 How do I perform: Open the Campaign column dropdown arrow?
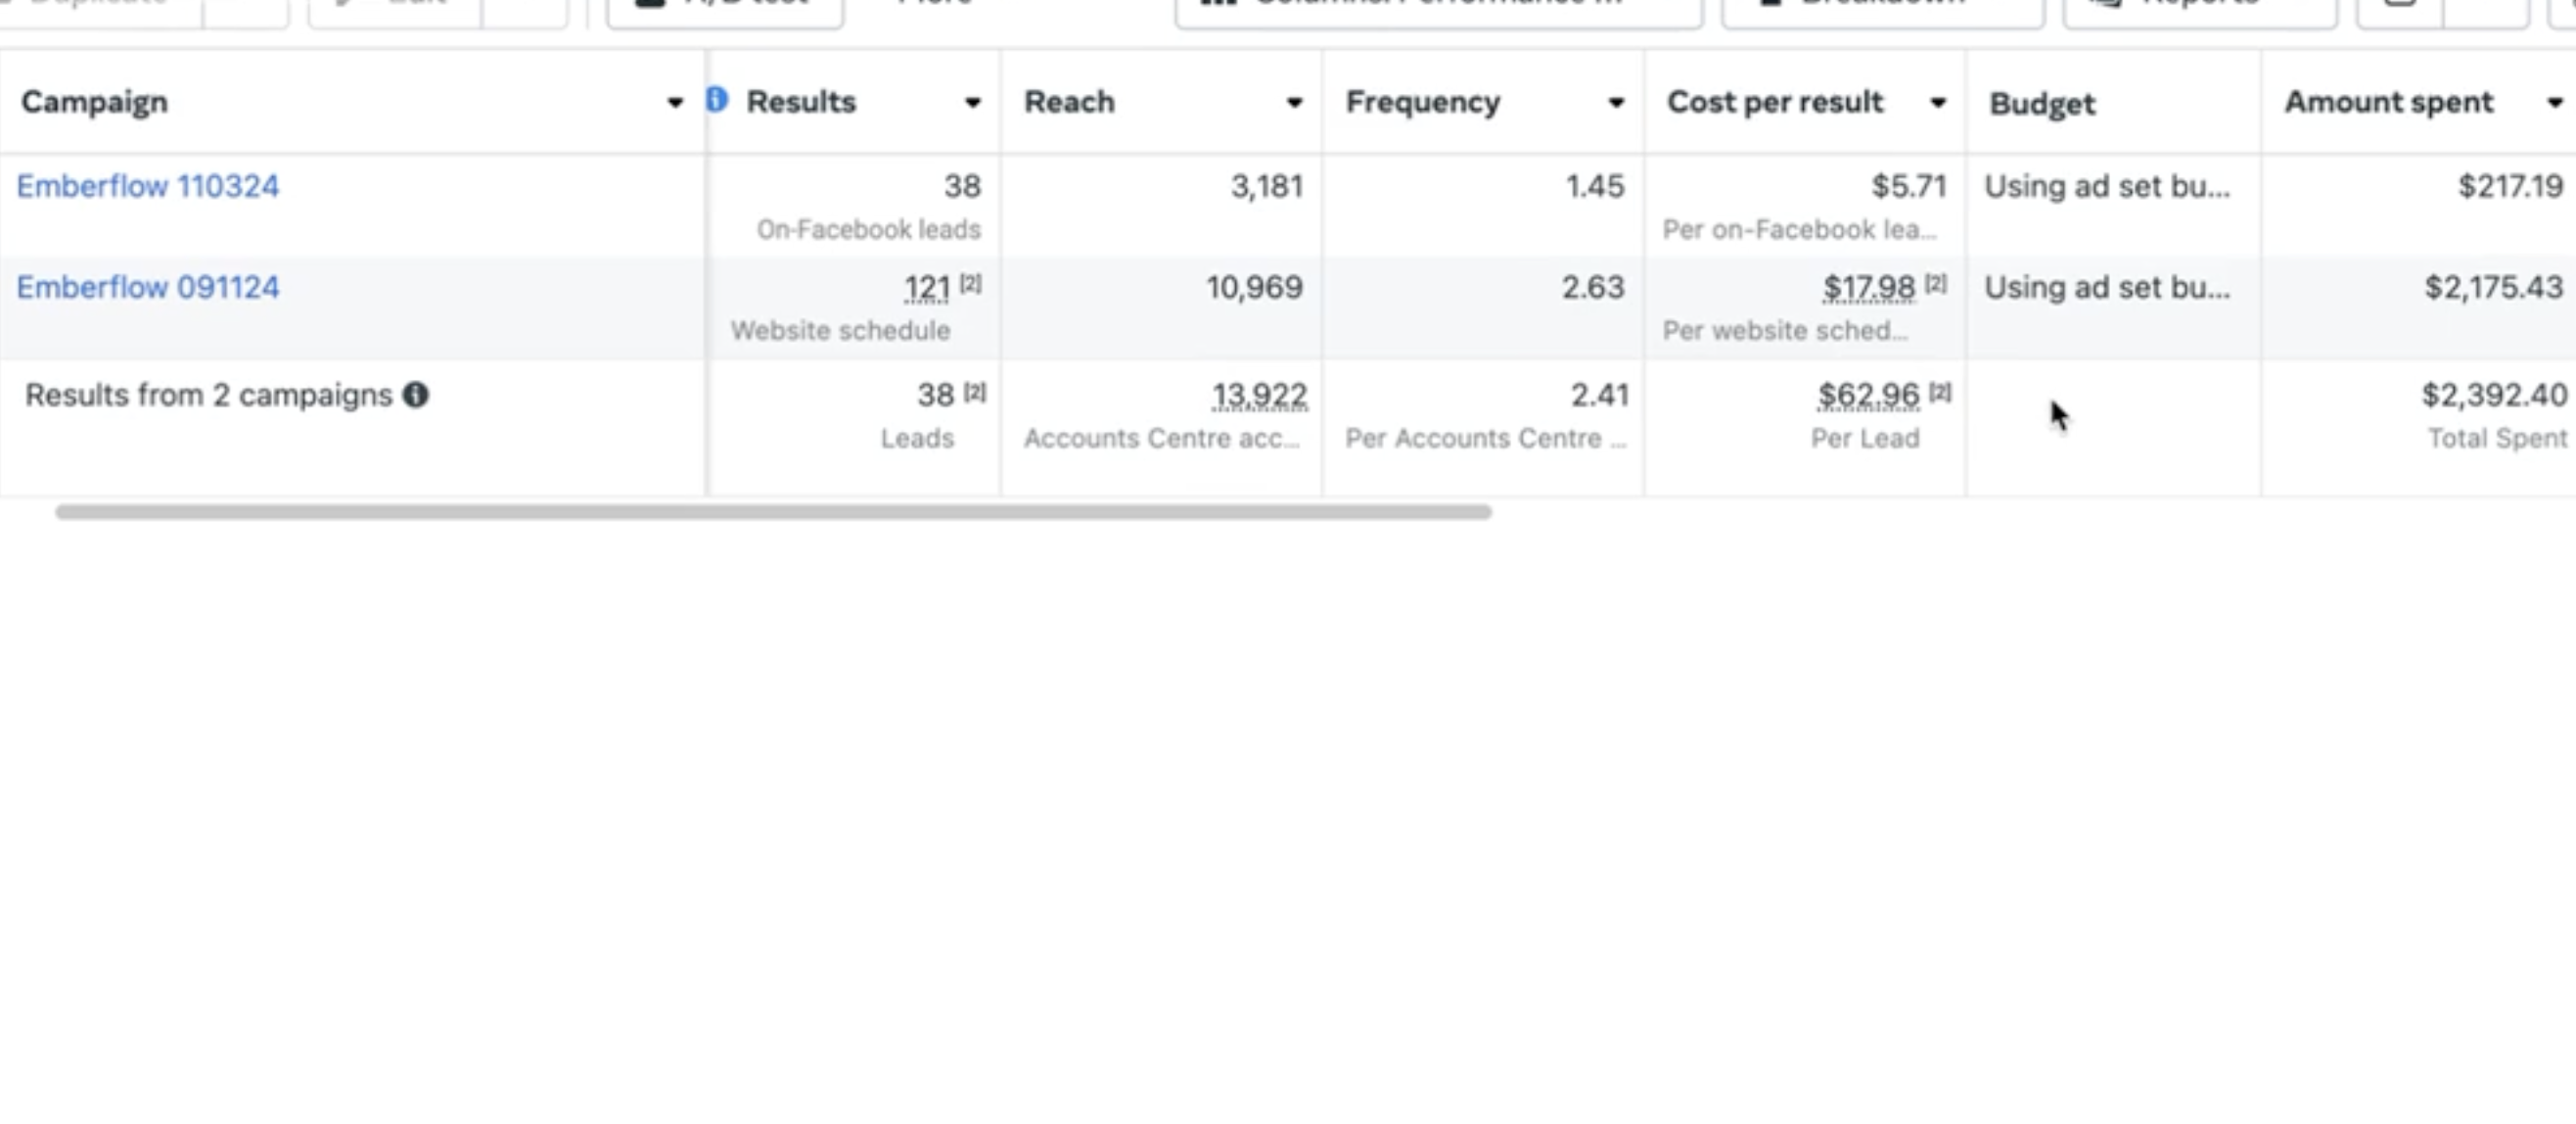click(675, 102)
